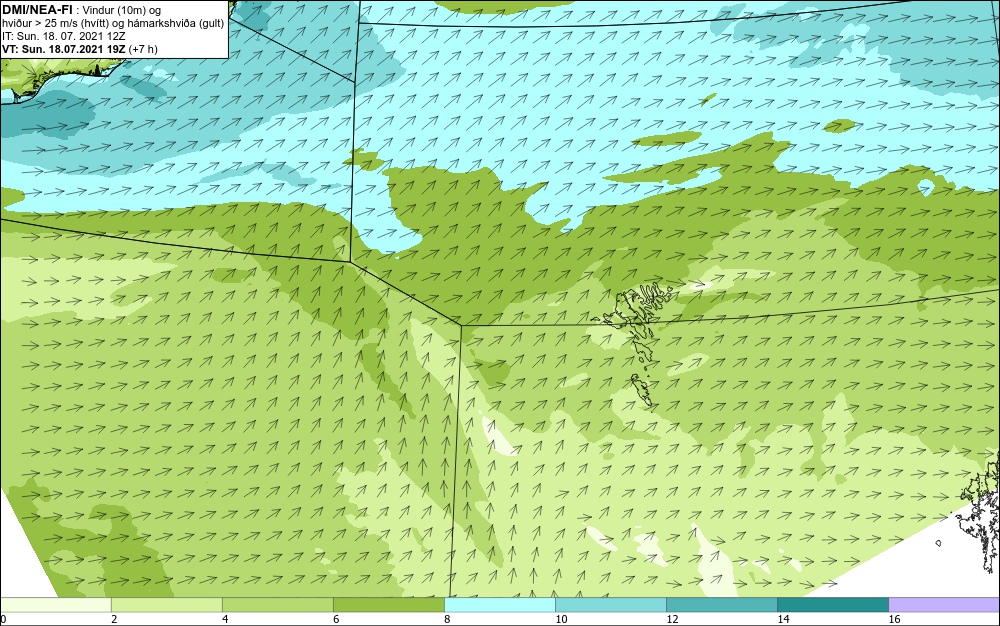This screenshot has width=1000, height=626.
Task: Click the 'IT: Sun. 18. 07. 2021 12Z' text
Action: [x=64, y=36]
